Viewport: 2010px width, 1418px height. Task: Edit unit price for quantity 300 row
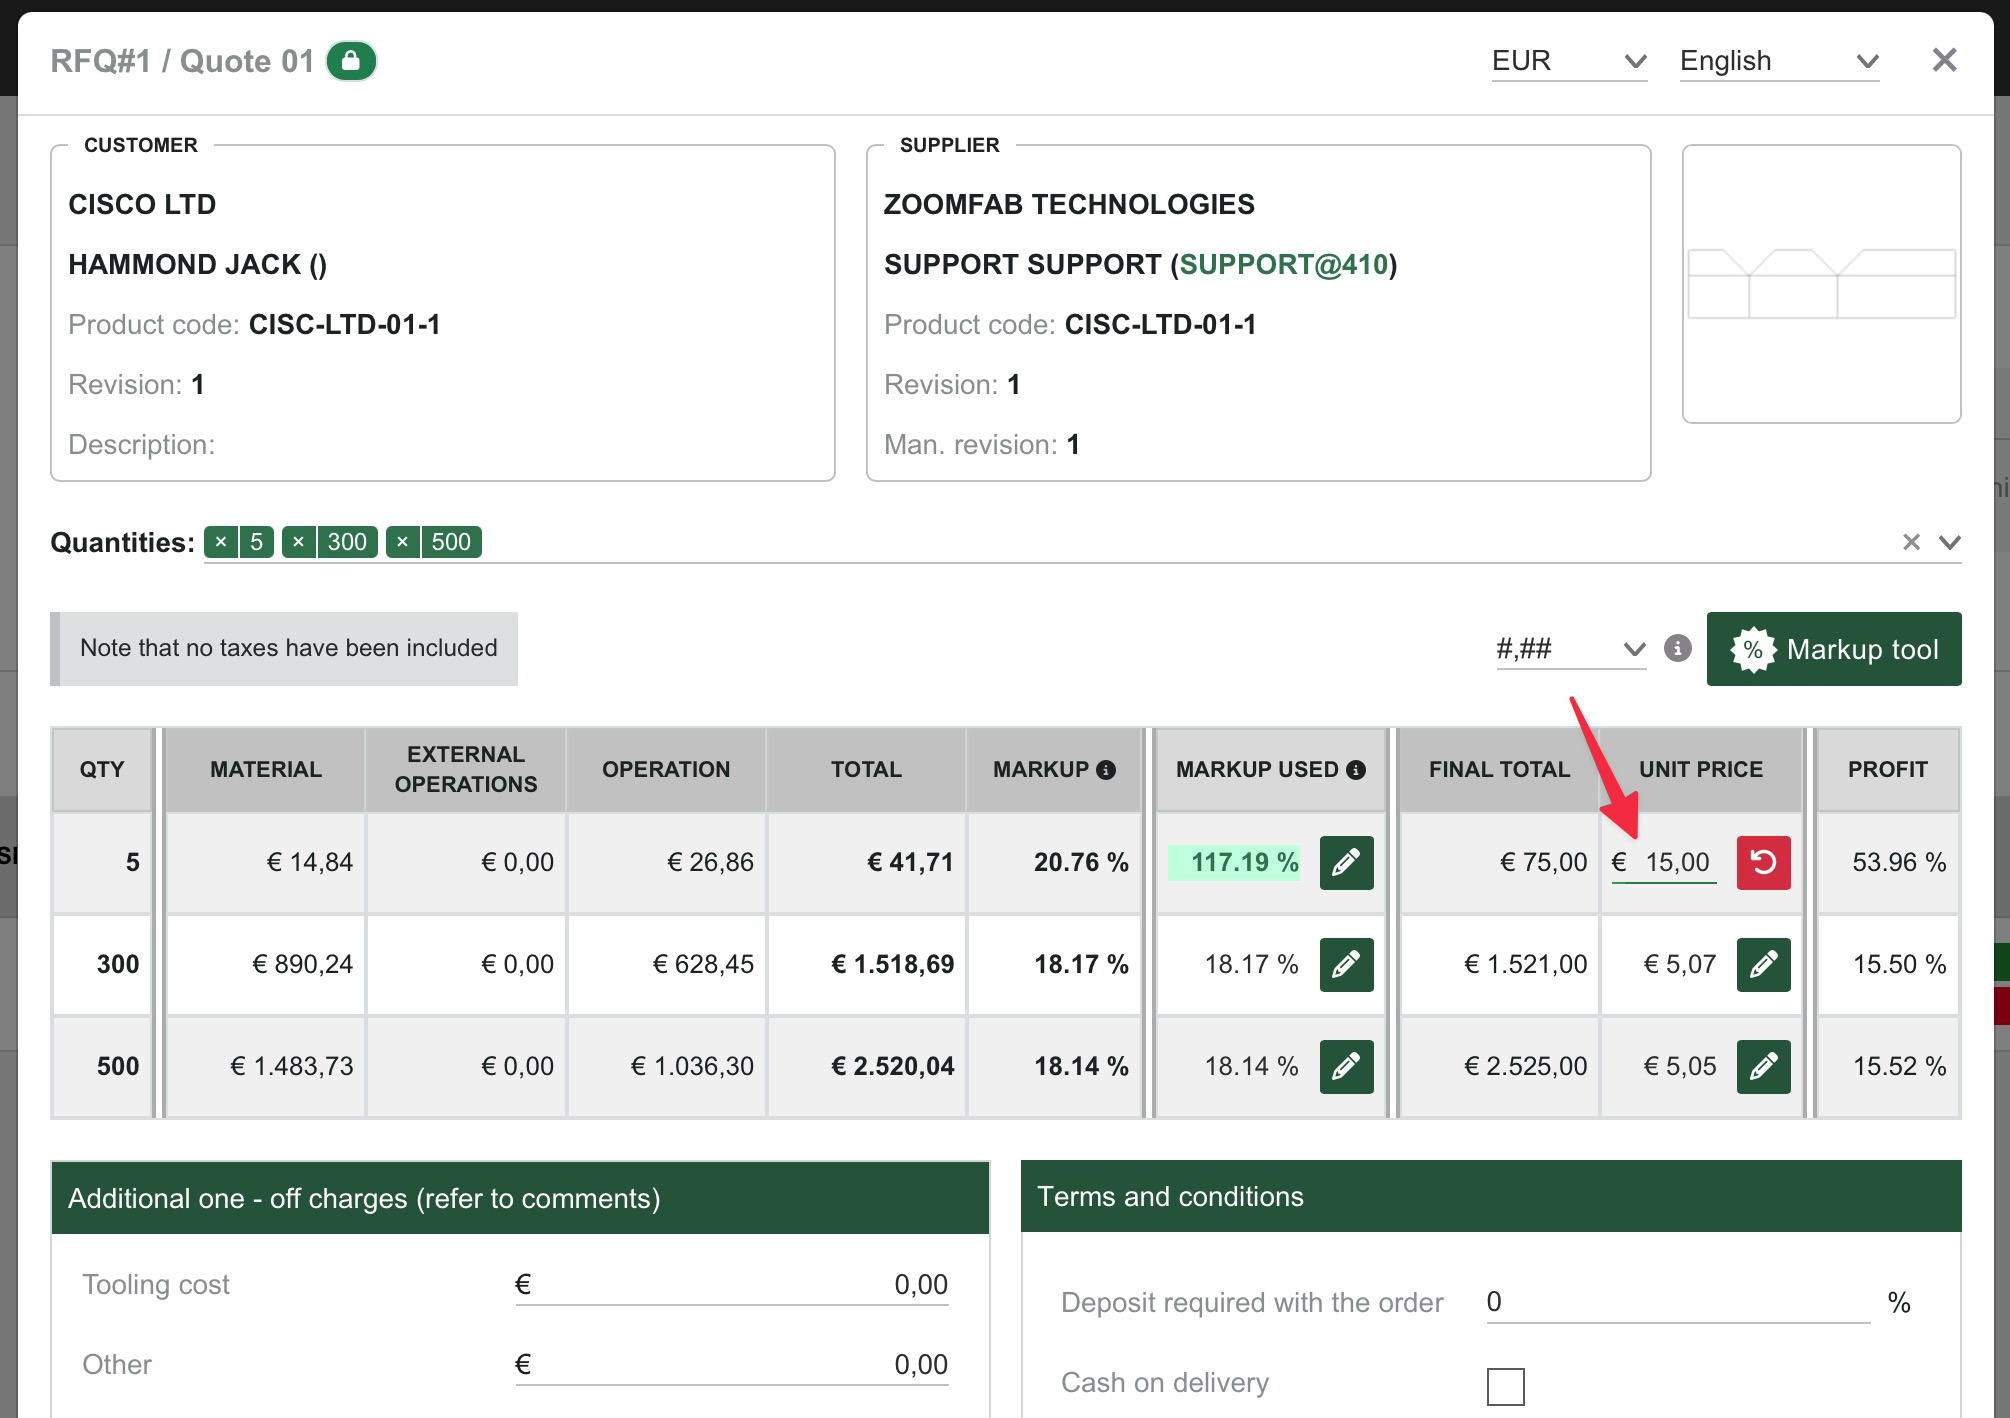click(x=1763, y=964)
